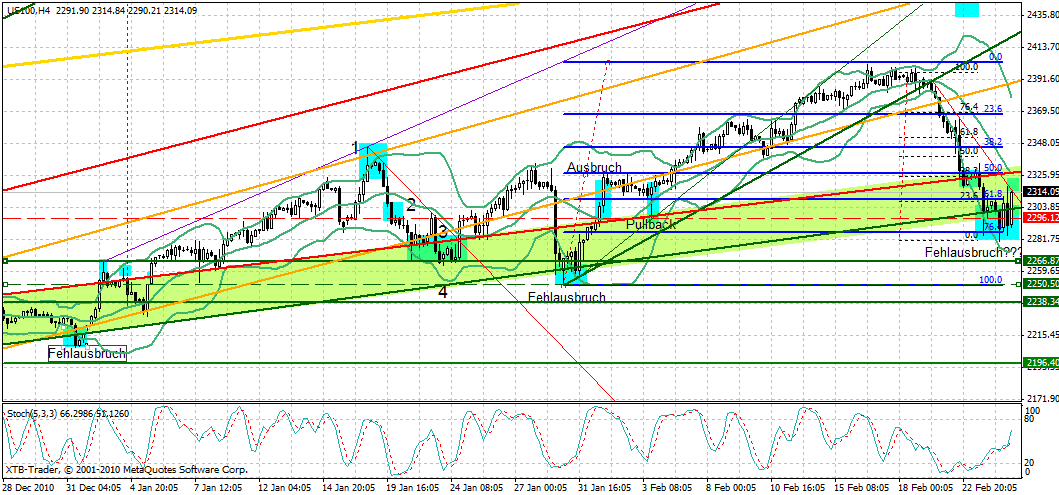
Task: Select the boxed Fehlausbruch label near 31 Dec
Action: point(87,353)
